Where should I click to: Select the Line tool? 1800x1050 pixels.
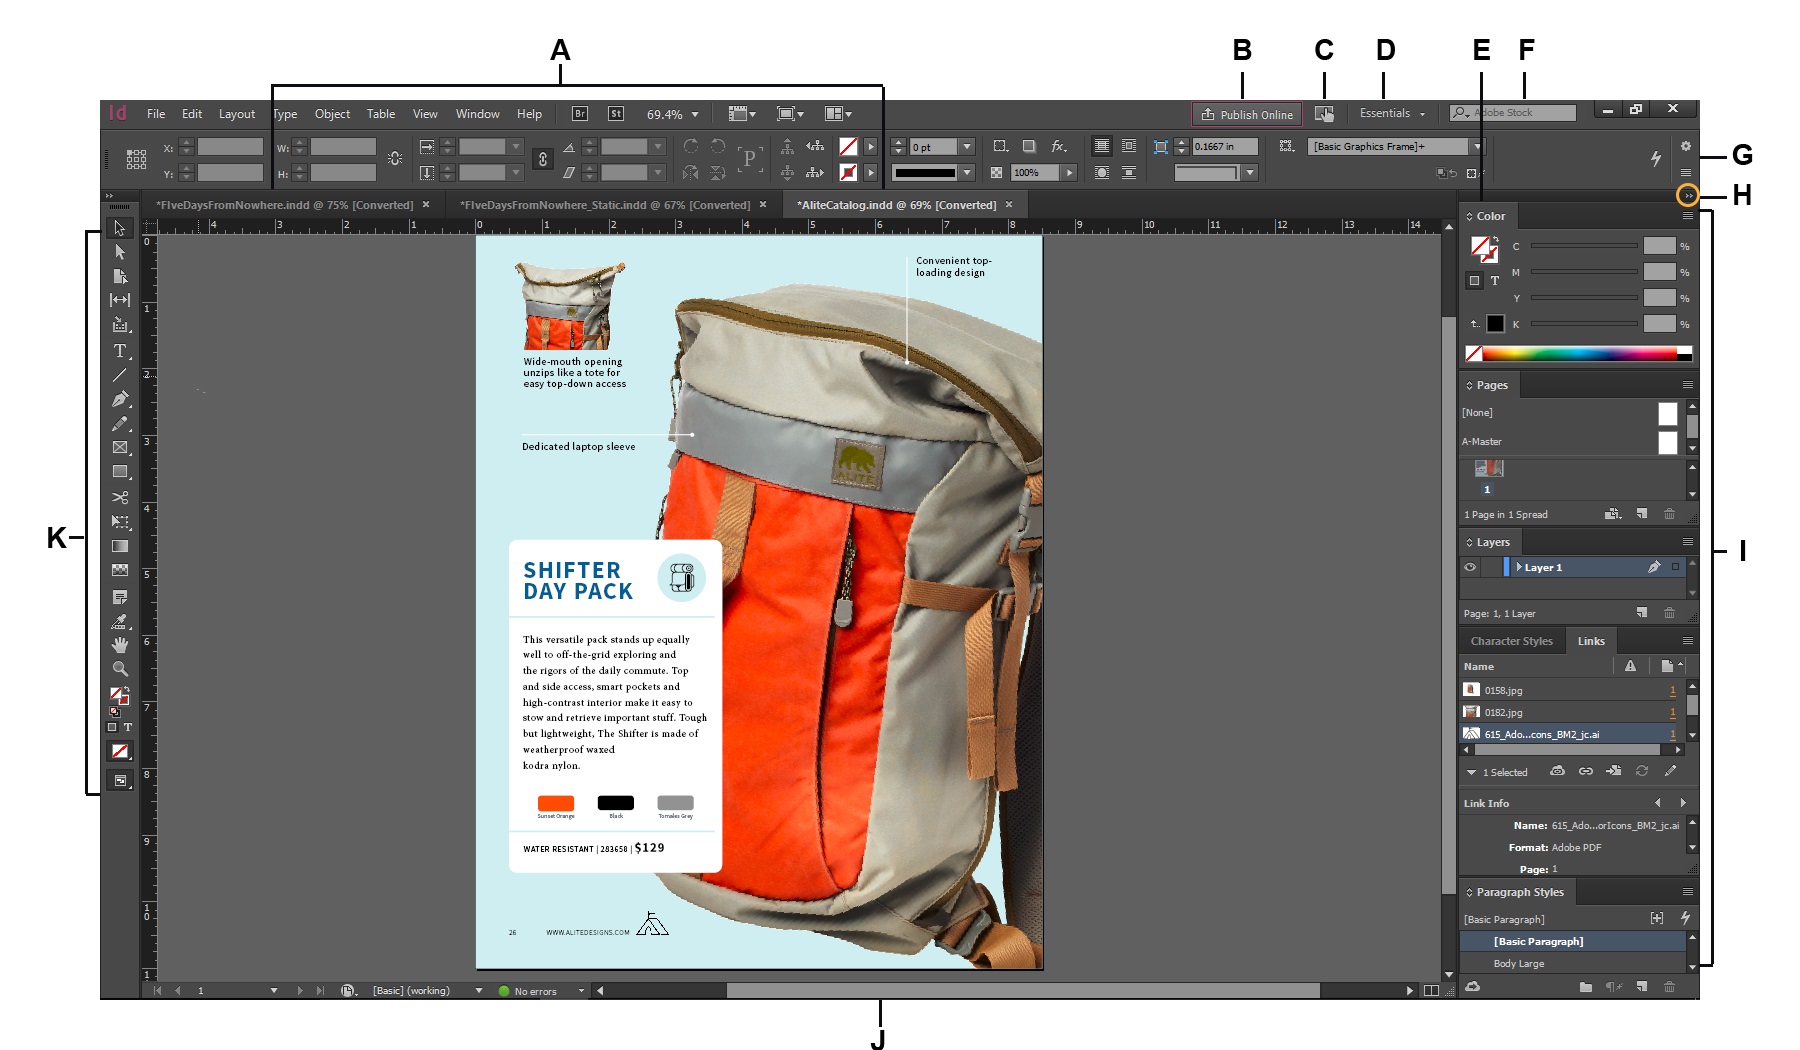[x=120, y=375]
